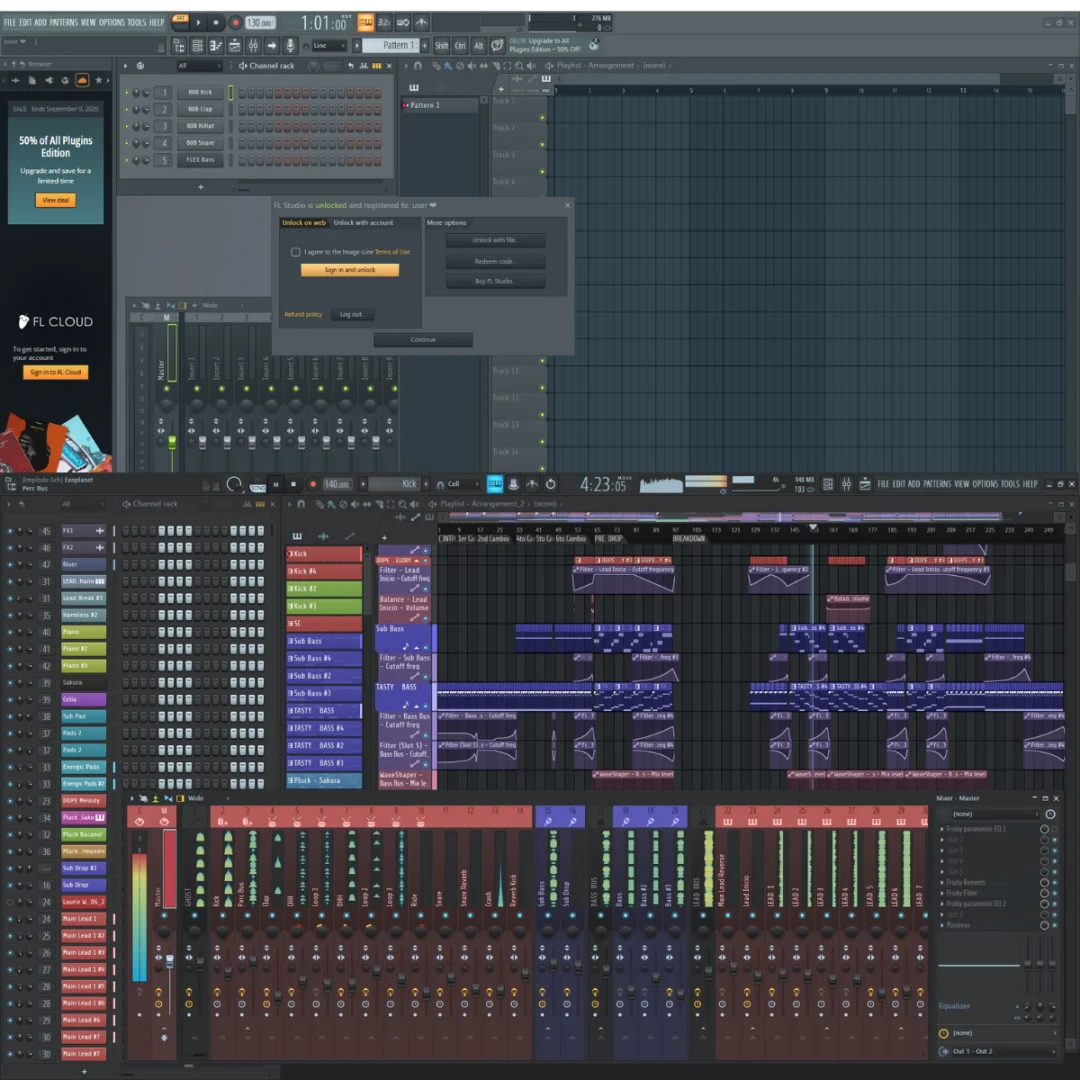The image size is (1080, 1080).
Task: Open the Line snap dropdown in toolbar
Action: [x=328, y=45]
